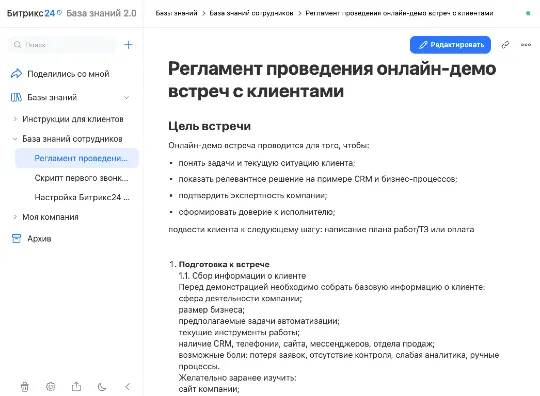Click line 'Перед демонстрацией необходимо собрать'
This screenshot has width=540, height=396.
(332, 287)
